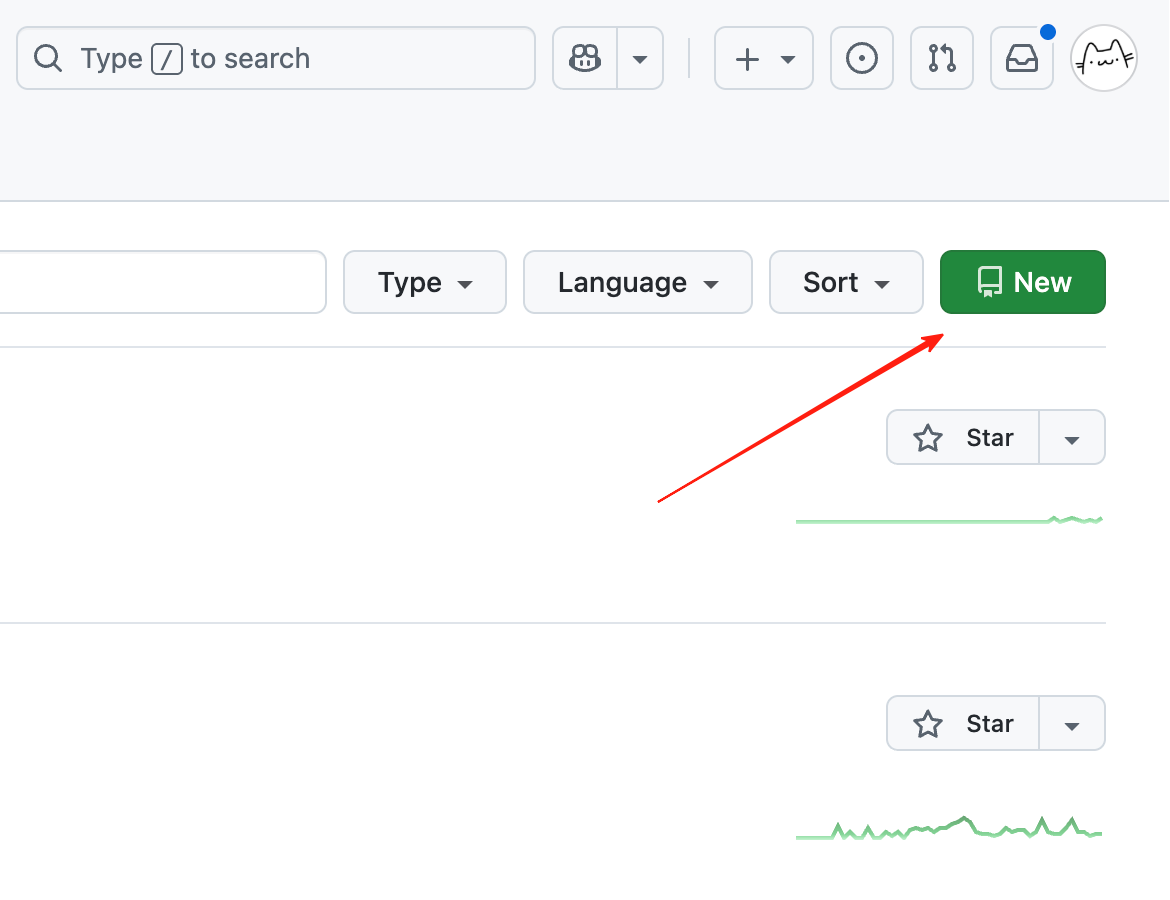Open the Language filter dropdown
1170x900 pixels.
[638, 283]
